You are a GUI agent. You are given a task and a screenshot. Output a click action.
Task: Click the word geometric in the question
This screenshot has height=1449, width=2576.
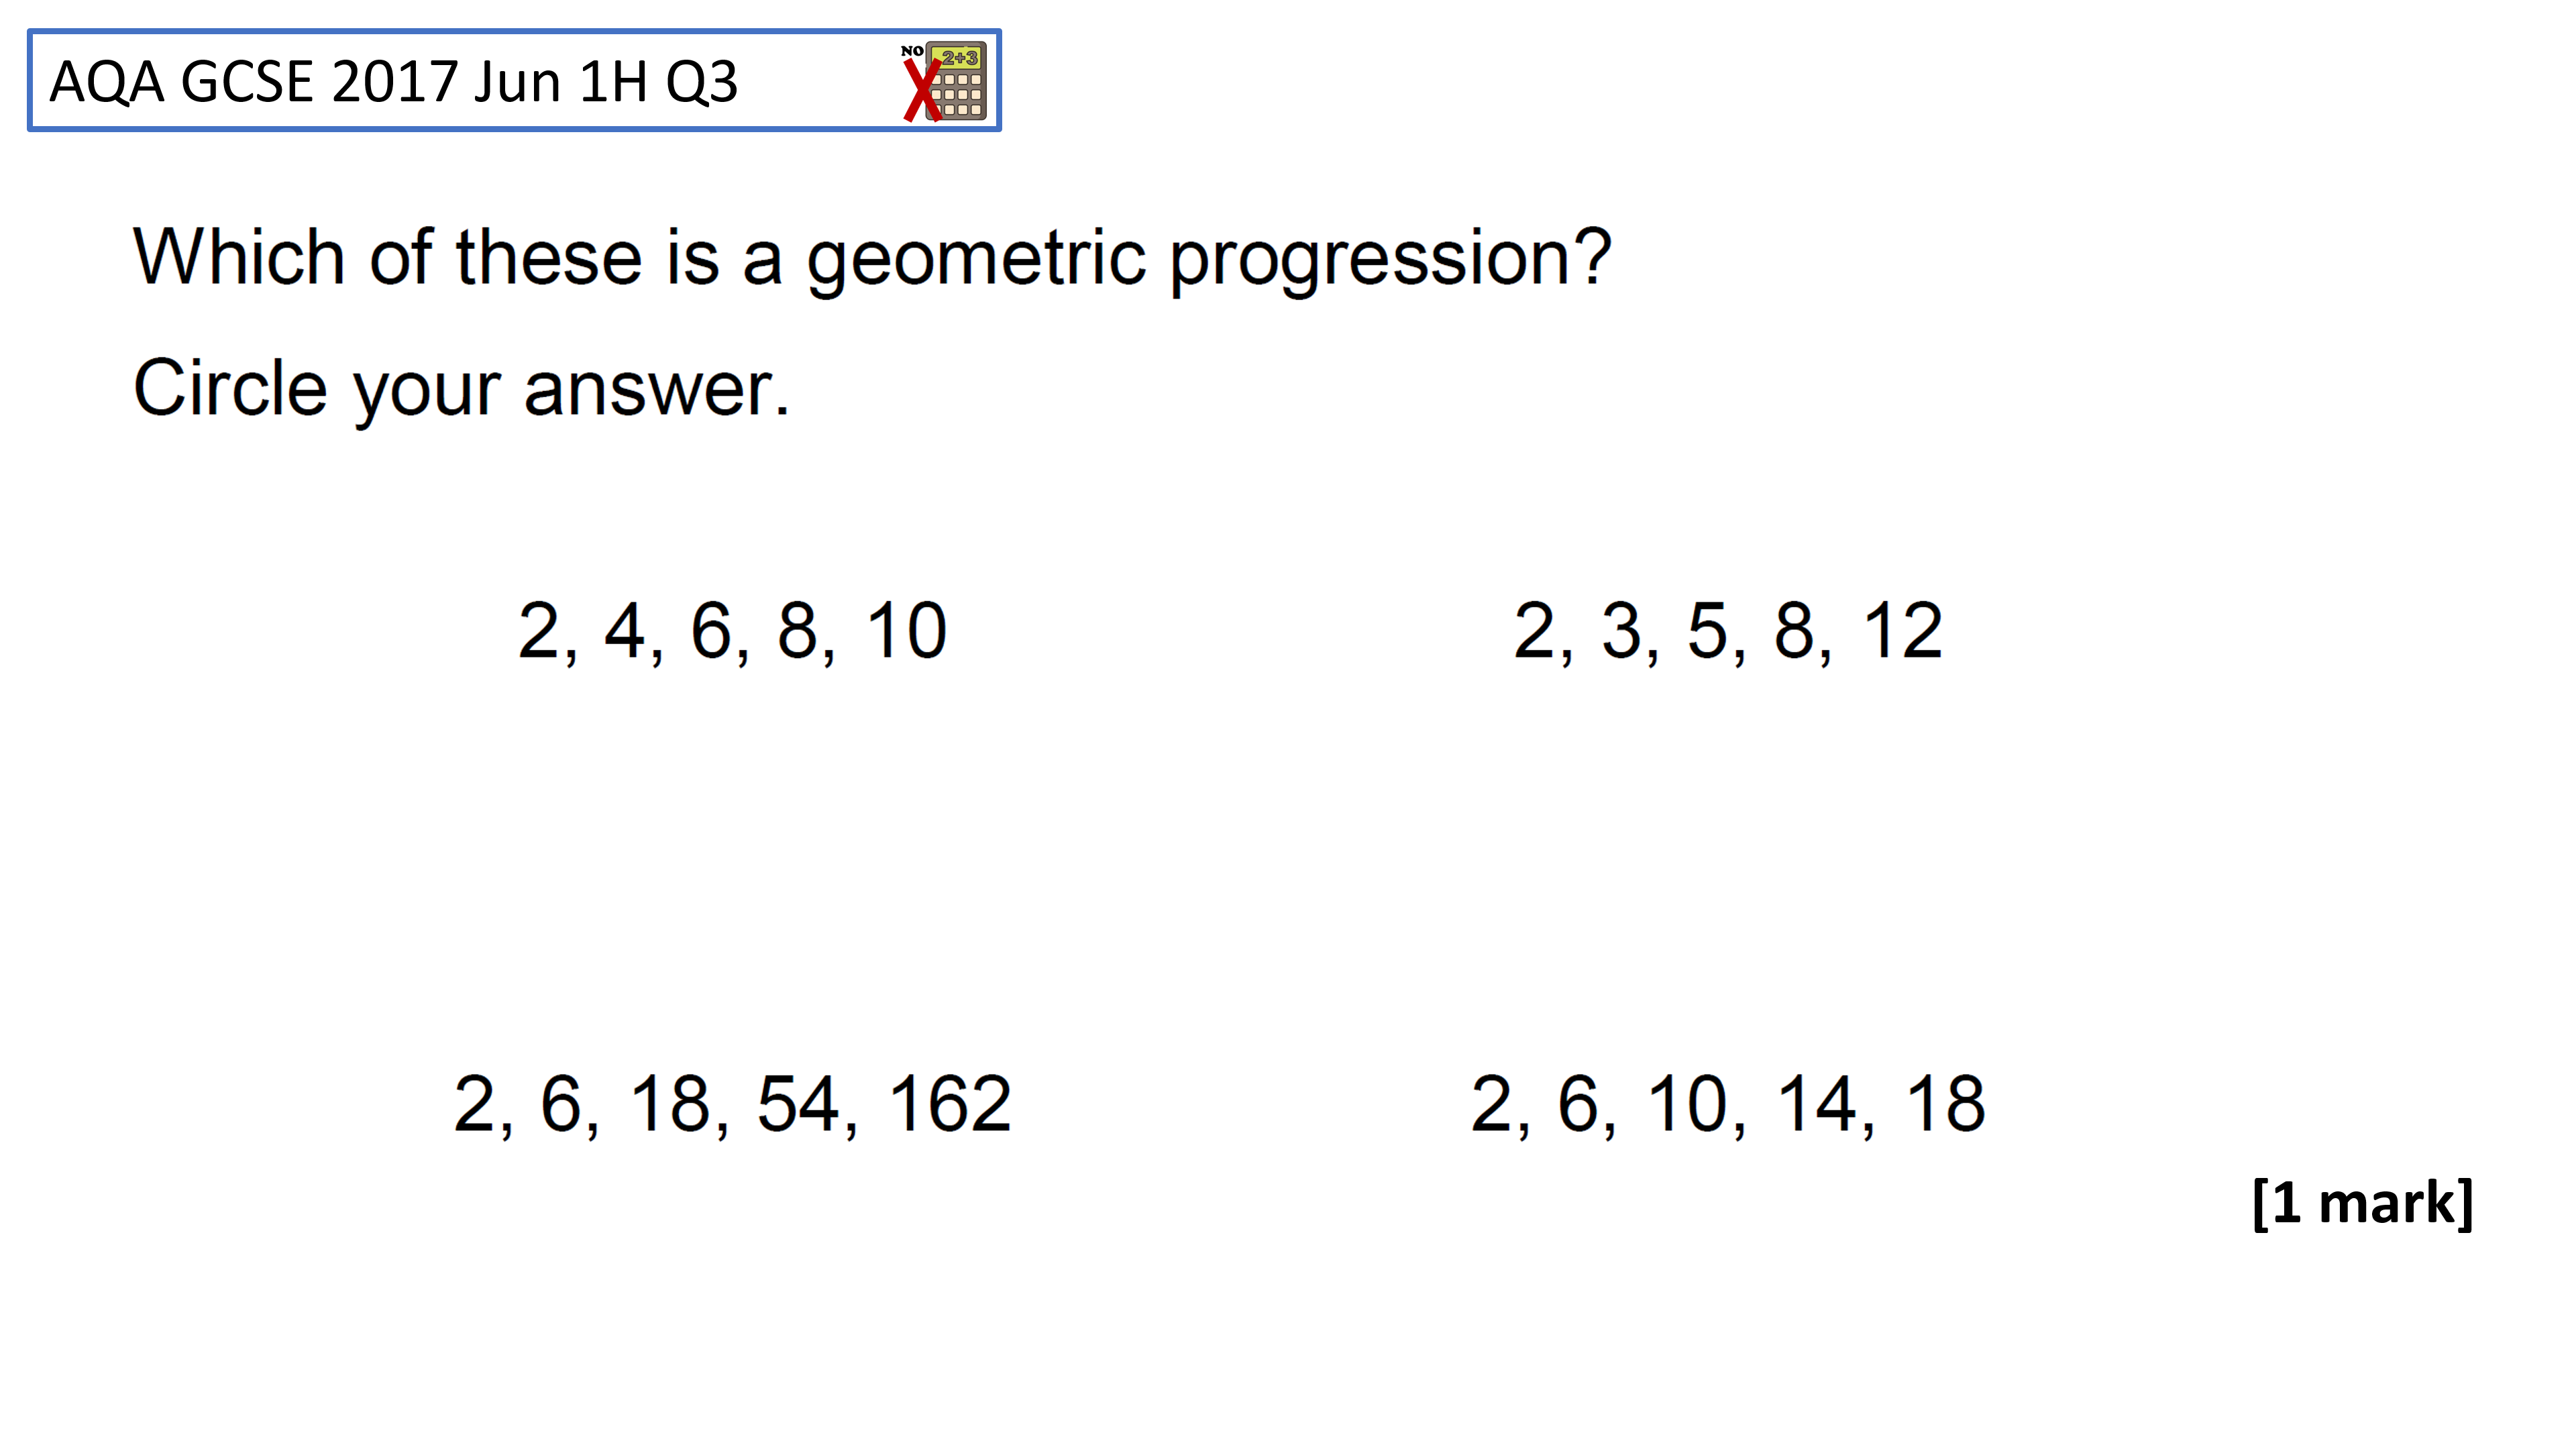pyautogui.click(x=975, y=260)
